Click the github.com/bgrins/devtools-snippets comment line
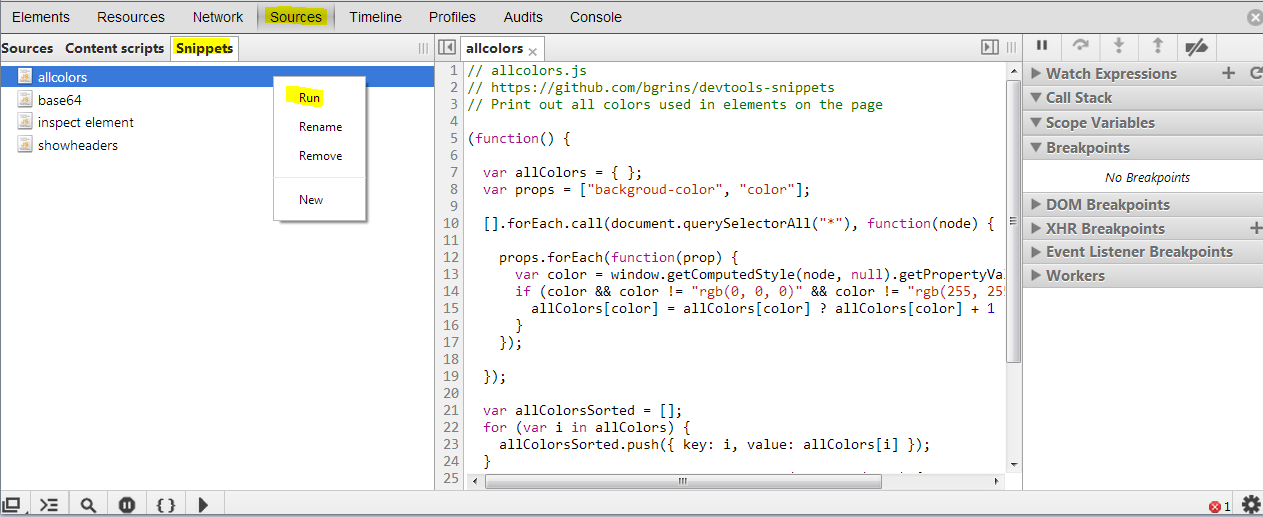Viewport: 1263px width, 517px height. click(x=651, y=88)
